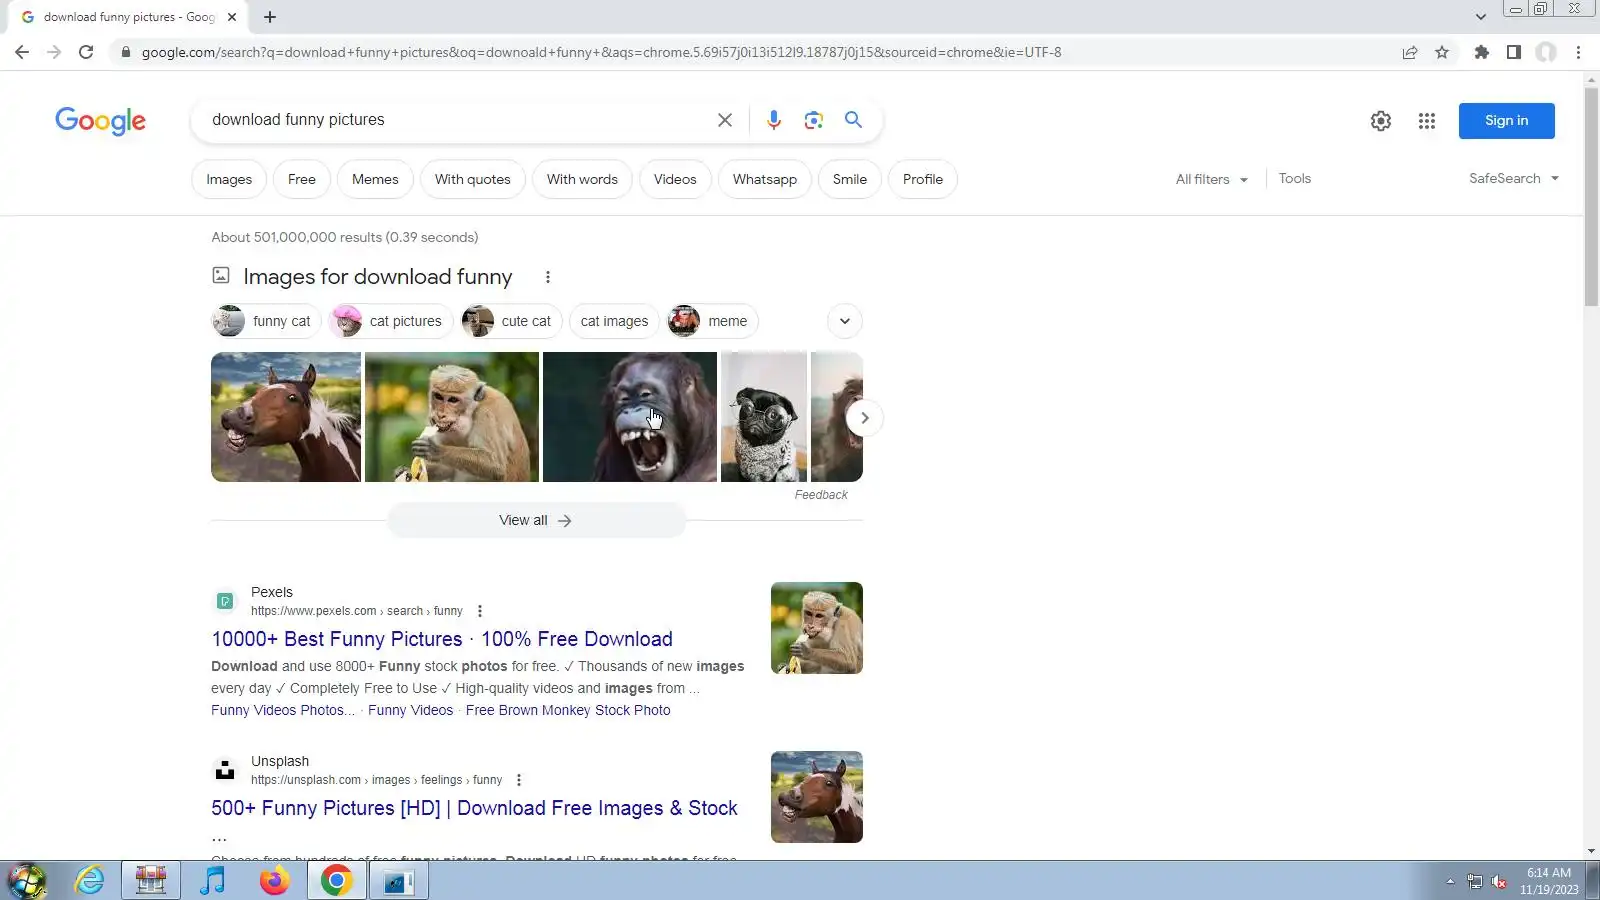1600x900 pixels.
Task: Open the SafeSearch dropdown
Action: (1514, 178)
